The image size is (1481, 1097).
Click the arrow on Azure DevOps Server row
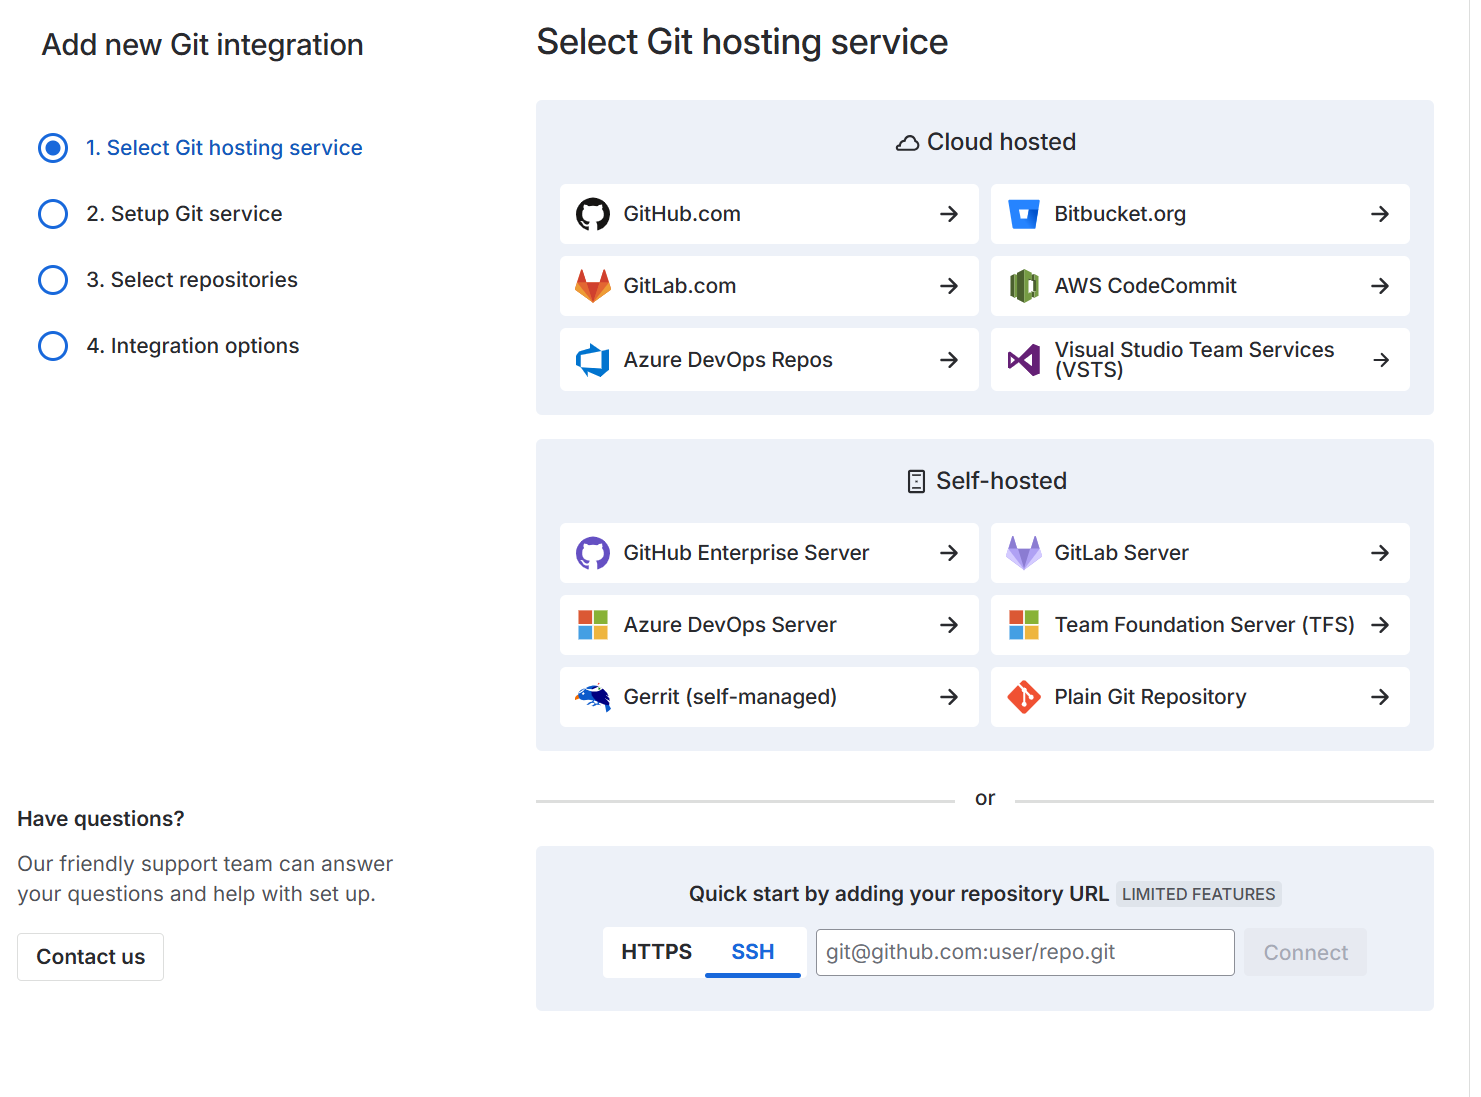pyautogui.click(x=949, y=625)
